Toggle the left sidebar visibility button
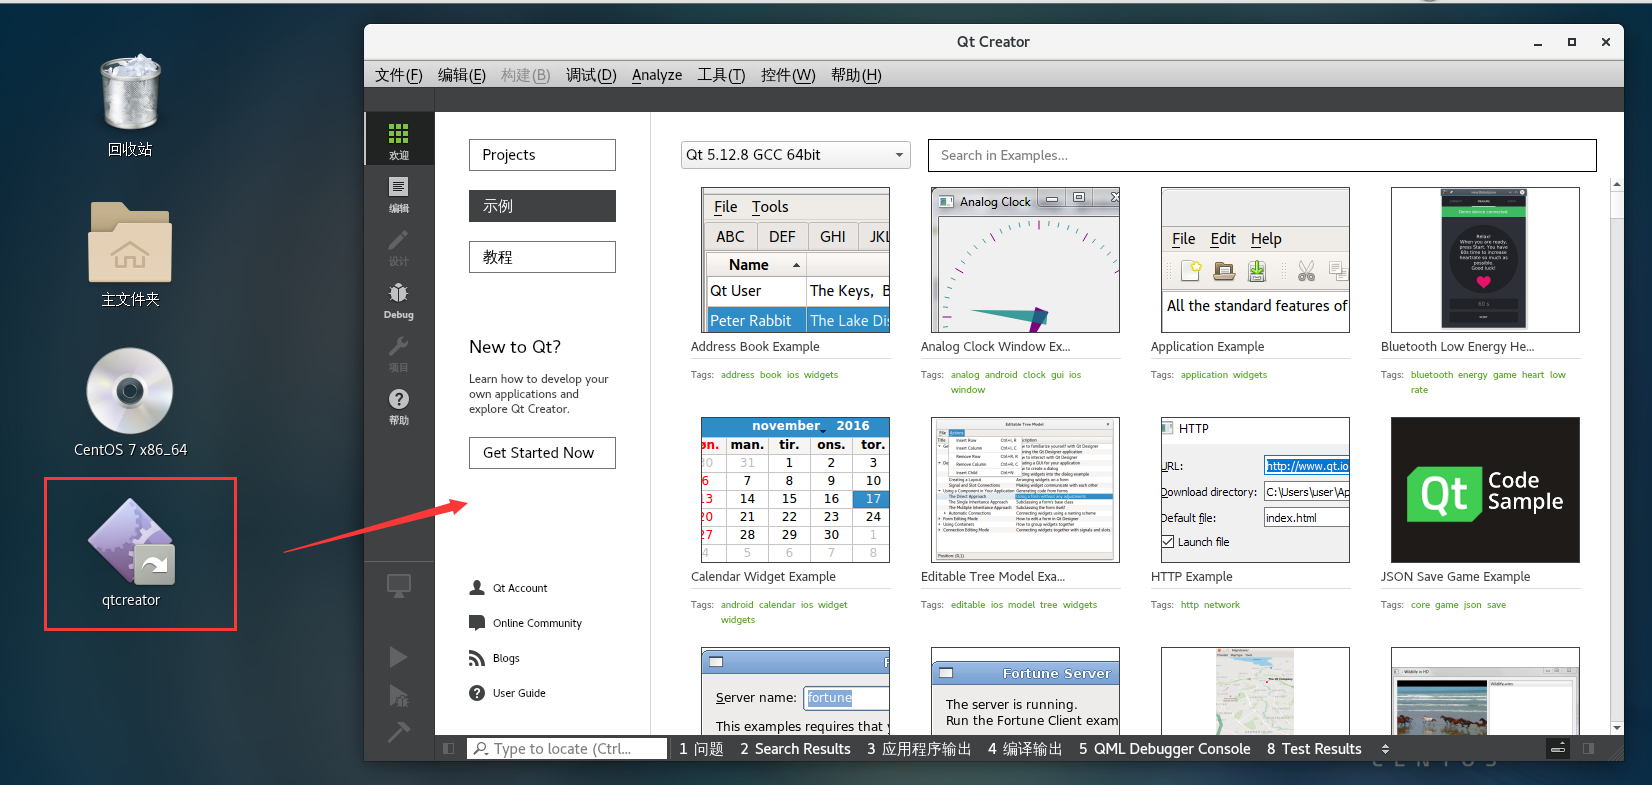Screen dimensions: 1652x785 (x=448, y=748)
